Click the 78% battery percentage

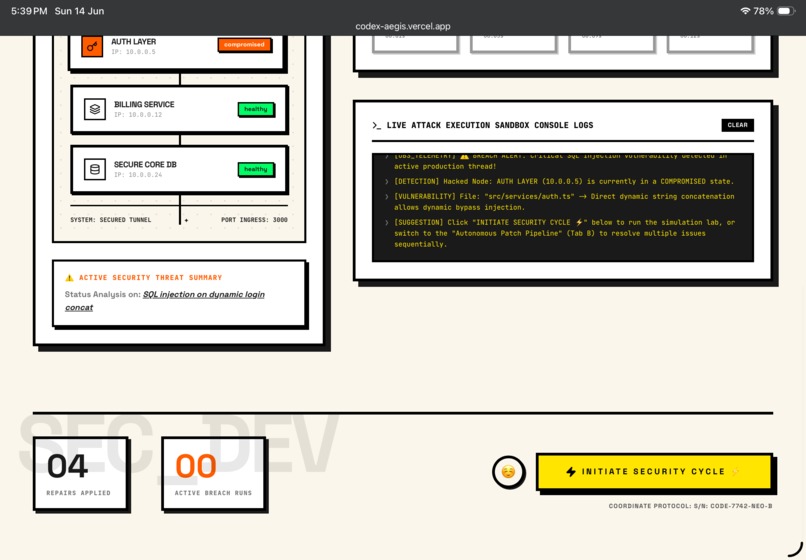coord(763,11)
